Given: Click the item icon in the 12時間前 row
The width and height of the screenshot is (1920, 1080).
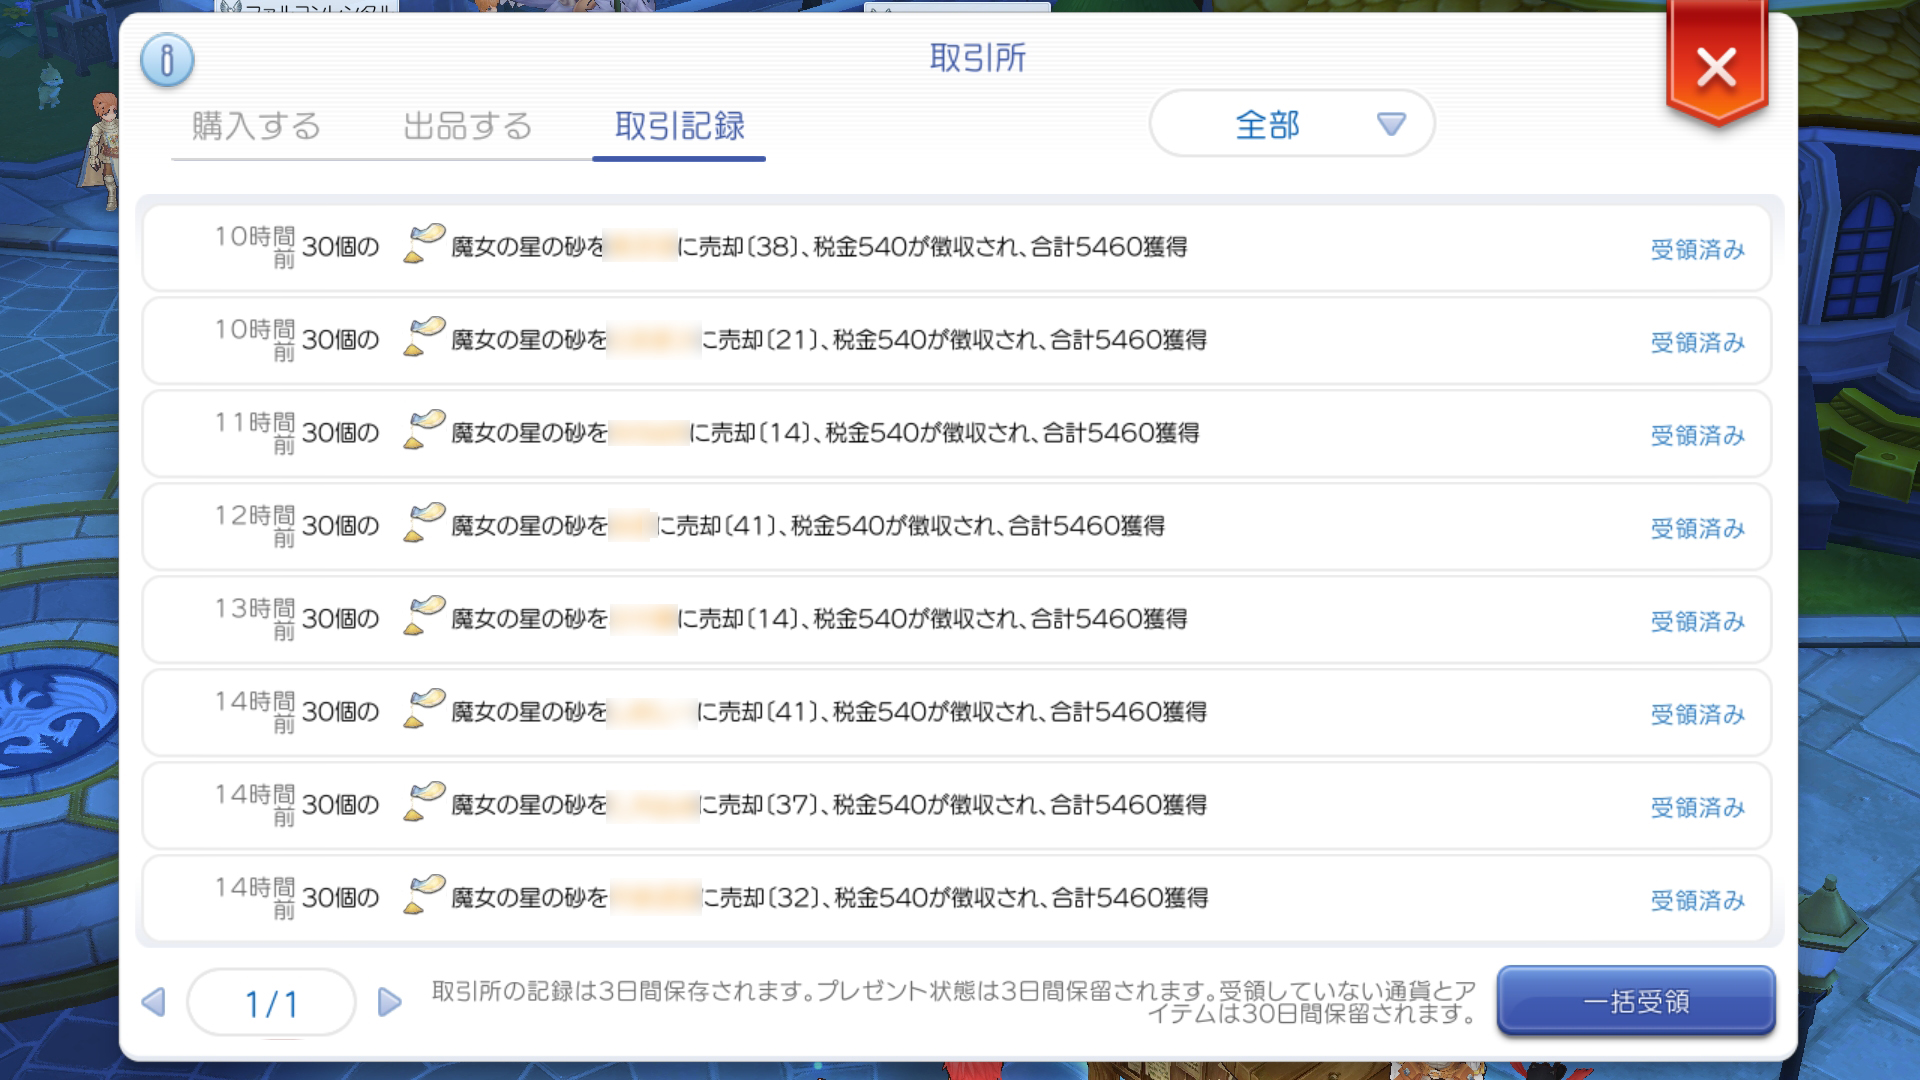Looking at the screenshot, I should [x=424, y=524].
